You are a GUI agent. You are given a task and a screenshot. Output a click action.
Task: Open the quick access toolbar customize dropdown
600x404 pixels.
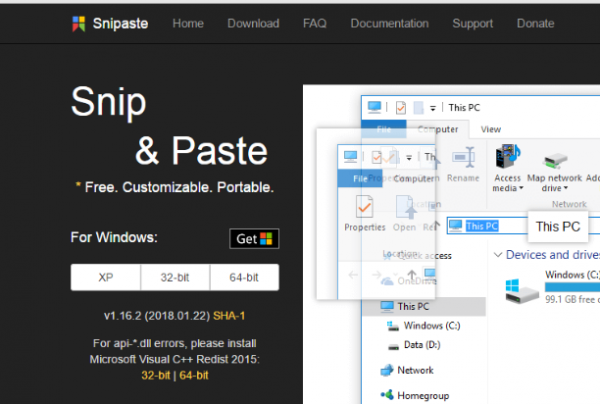pyautogui.click(x=433, y=108)
